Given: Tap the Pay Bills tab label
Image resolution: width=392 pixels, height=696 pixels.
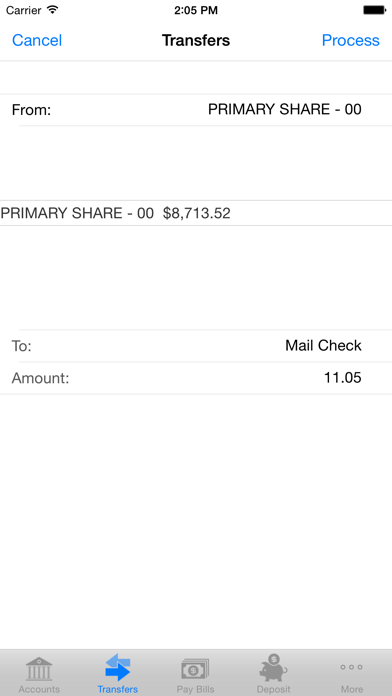Looking at the screenshot, I should click(x=195, y=689).
